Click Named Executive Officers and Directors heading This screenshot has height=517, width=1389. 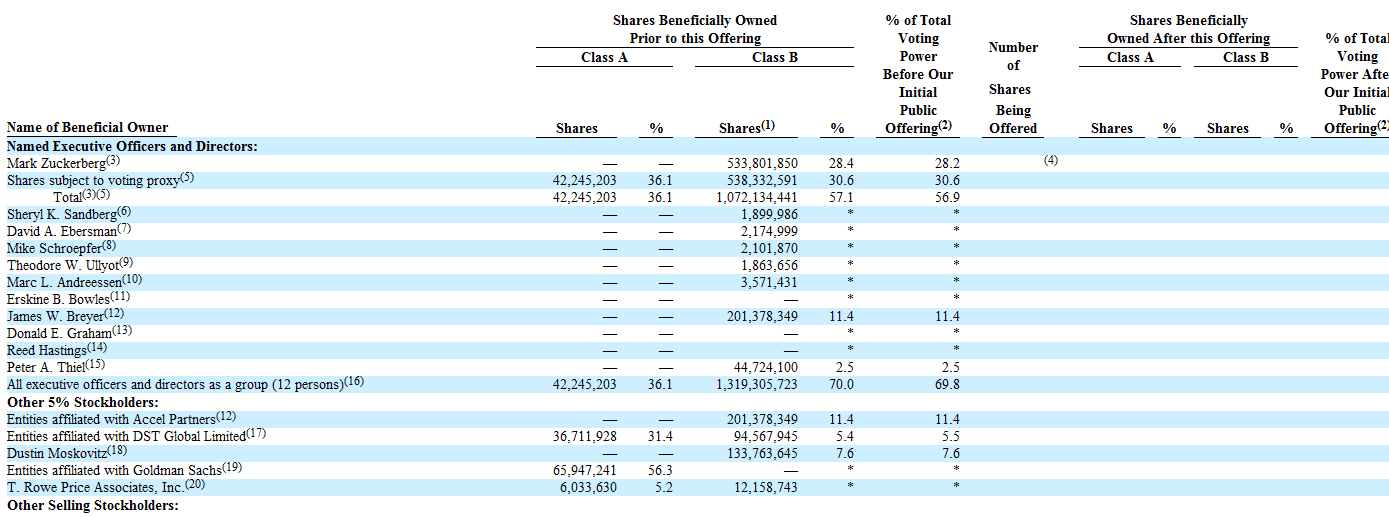click(132, 146)
